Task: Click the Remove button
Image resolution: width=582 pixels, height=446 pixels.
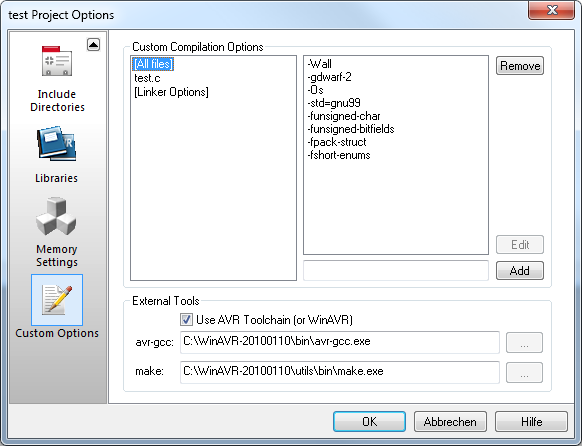Action: (520, 66)
